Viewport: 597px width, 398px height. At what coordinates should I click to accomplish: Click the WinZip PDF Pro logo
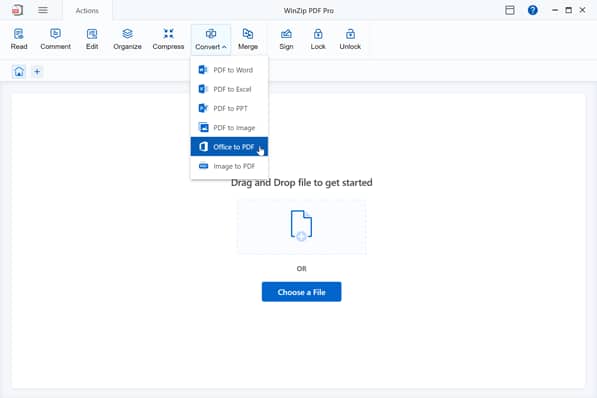(18, 10)
